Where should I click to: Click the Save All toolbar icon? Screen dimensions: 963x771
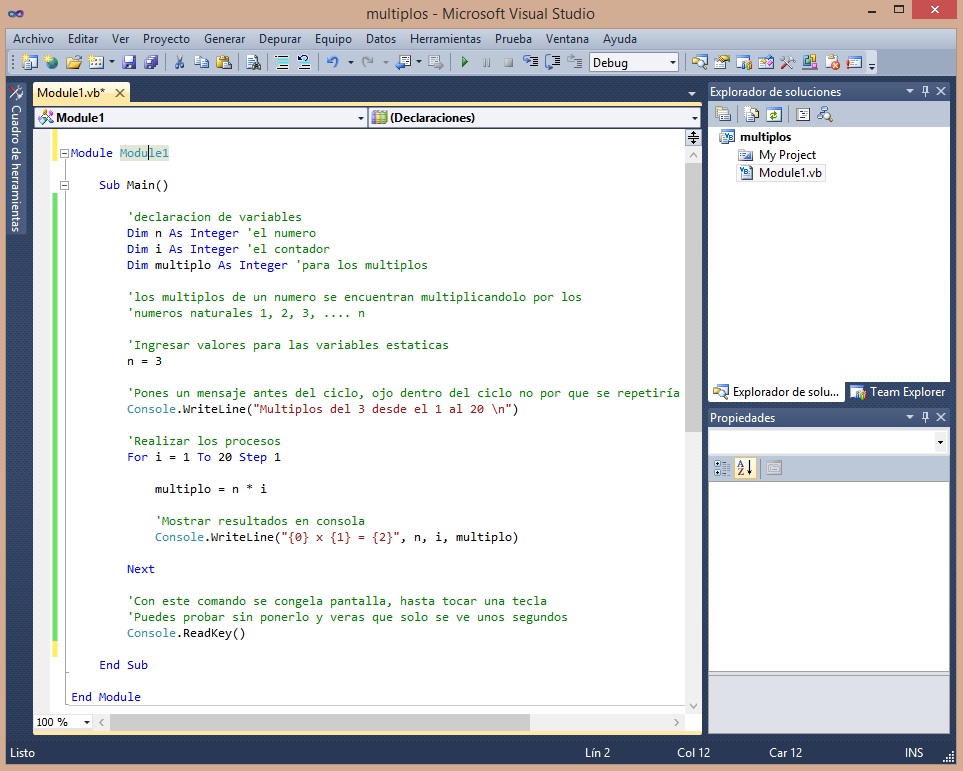pyautogui.click(x=152, y=62)
